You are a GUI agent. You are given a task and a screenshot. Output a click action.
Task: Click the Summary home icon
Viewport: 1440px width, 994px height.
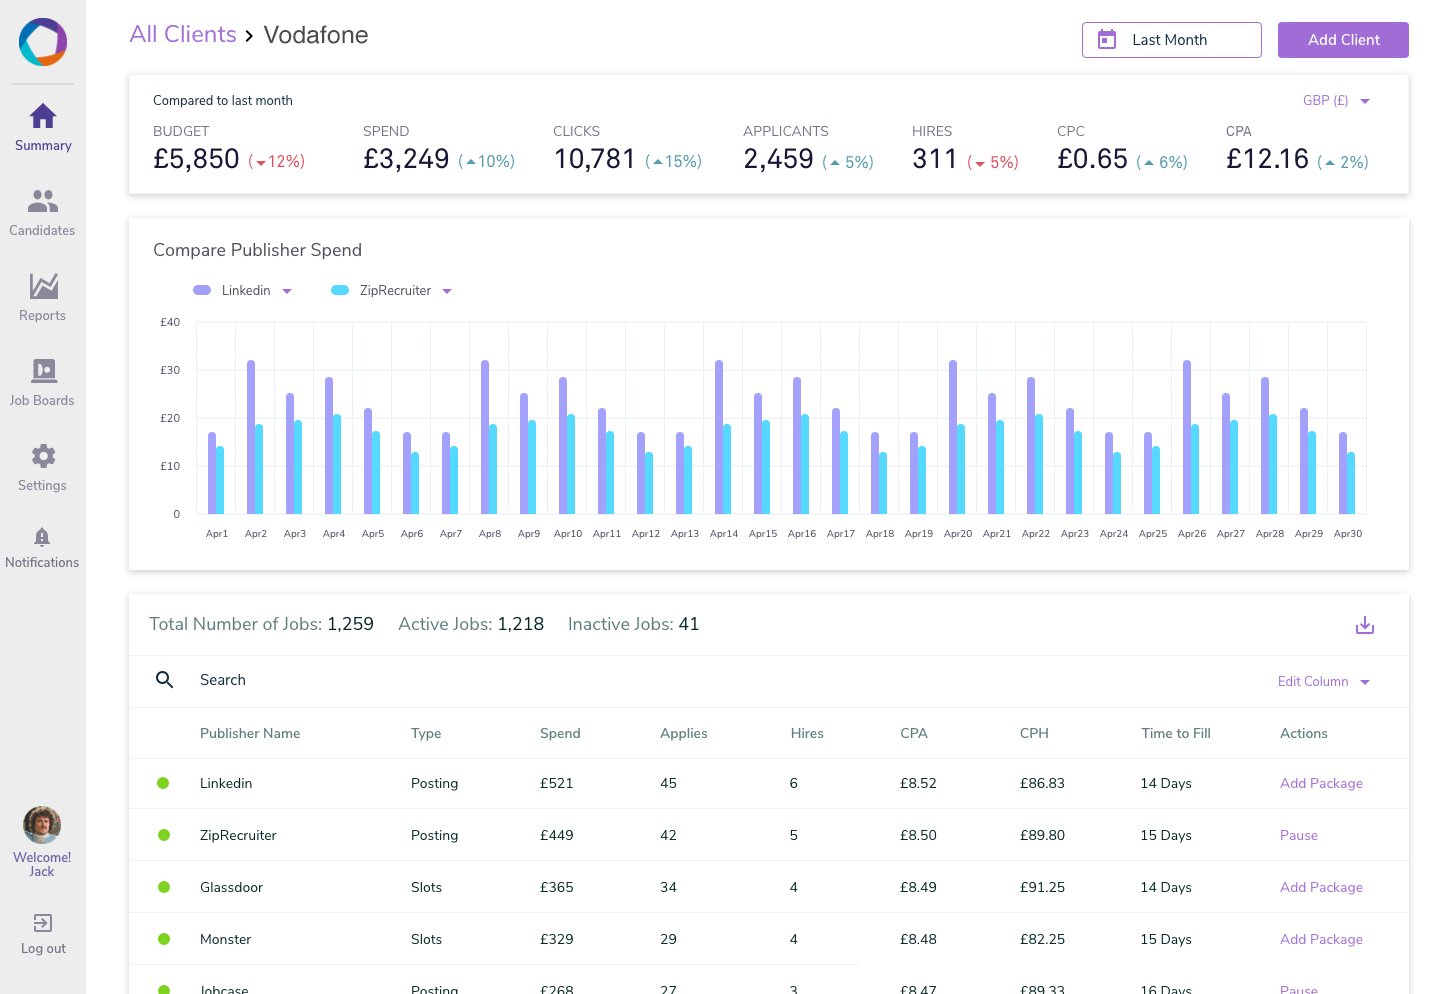(x=43, y=116)
